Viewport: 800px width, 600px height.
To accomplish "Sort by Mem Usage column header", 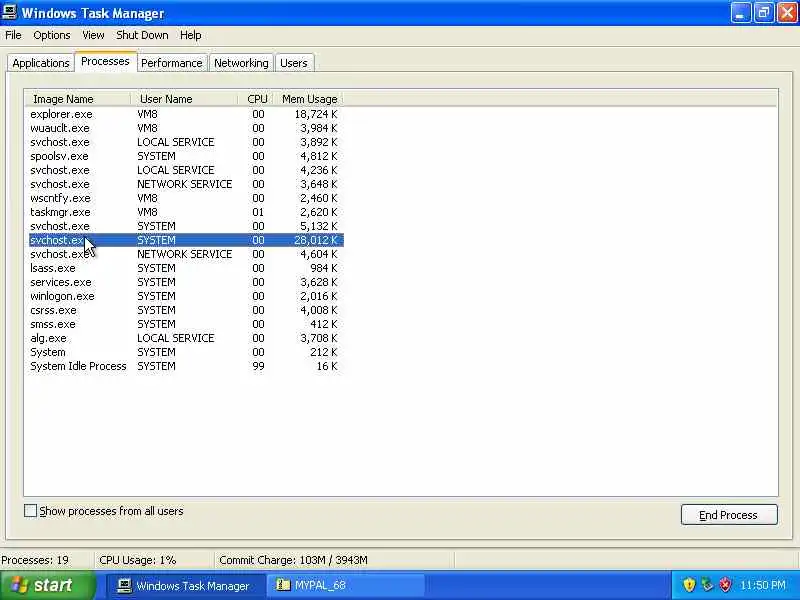I will coord(309,99).
